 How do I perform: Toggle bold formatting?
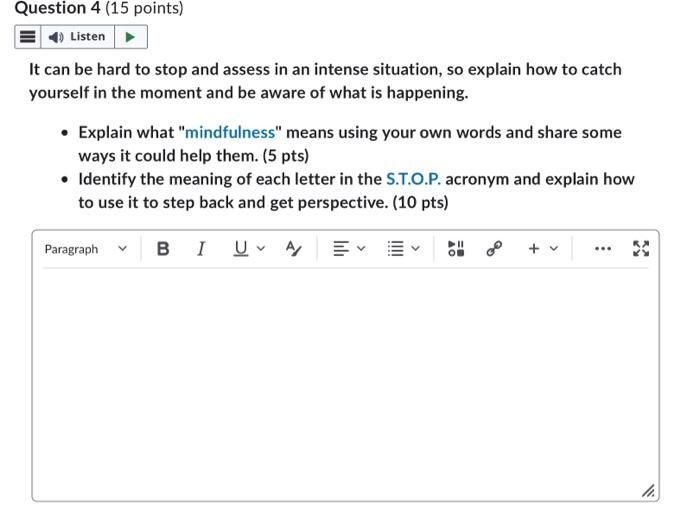[163, 249]
